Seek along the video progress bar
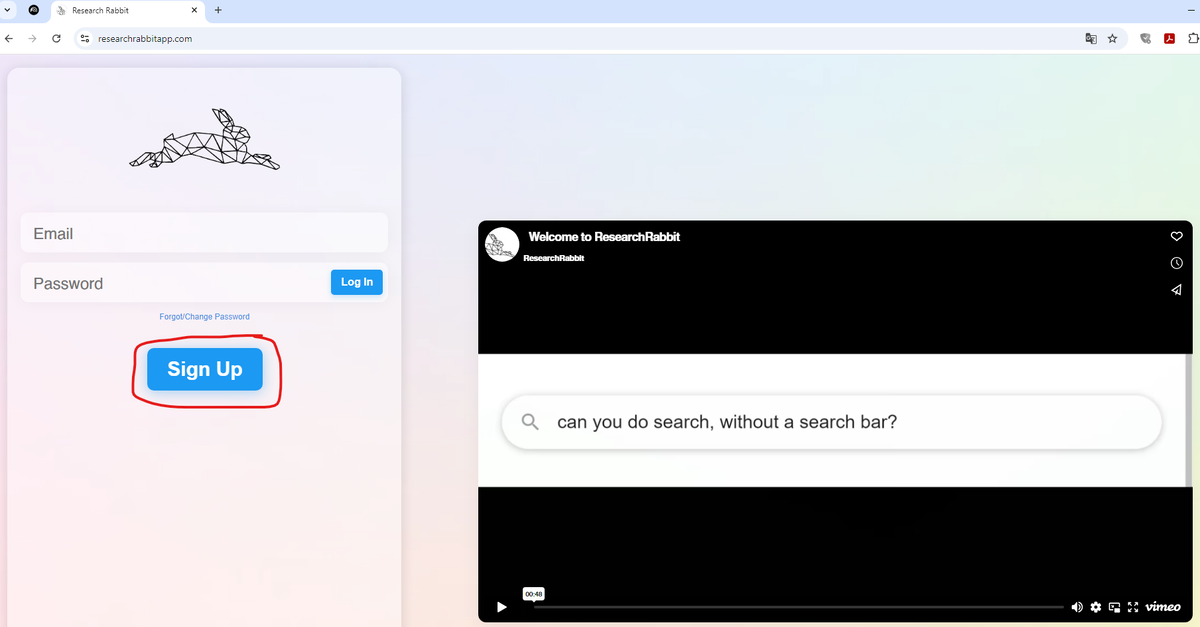The height and width of the screenshot is (627, 1200). point(798,607)
